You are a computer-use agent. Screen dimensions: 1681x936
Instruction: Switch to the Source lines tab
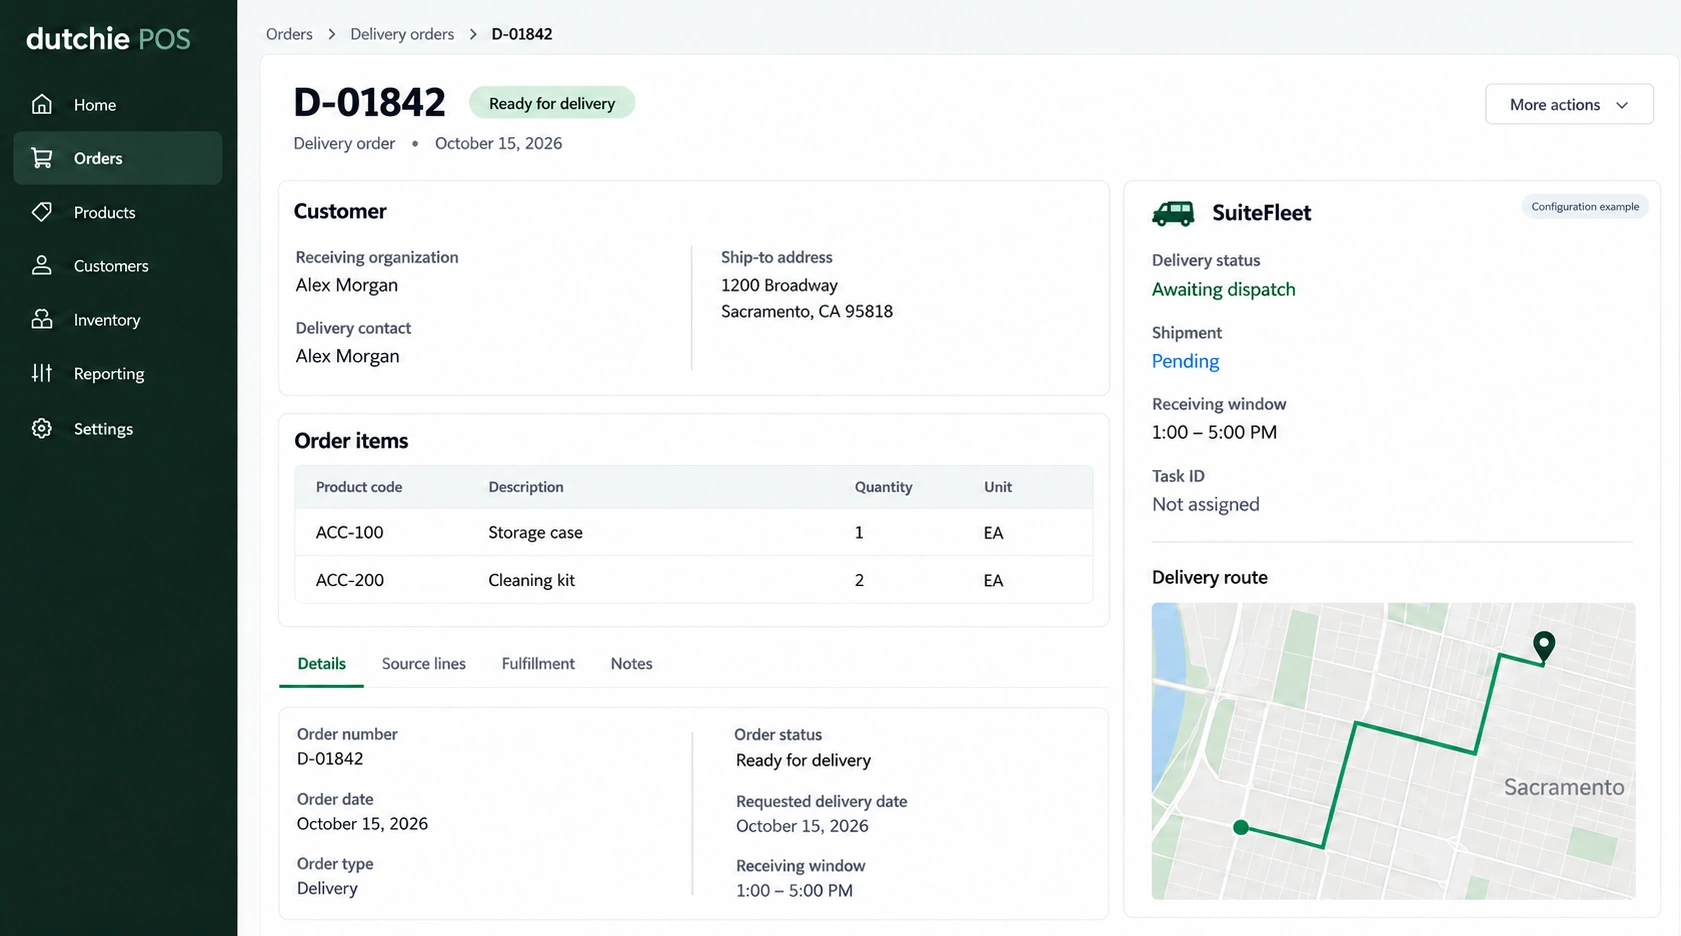click(x=424, y=664)
